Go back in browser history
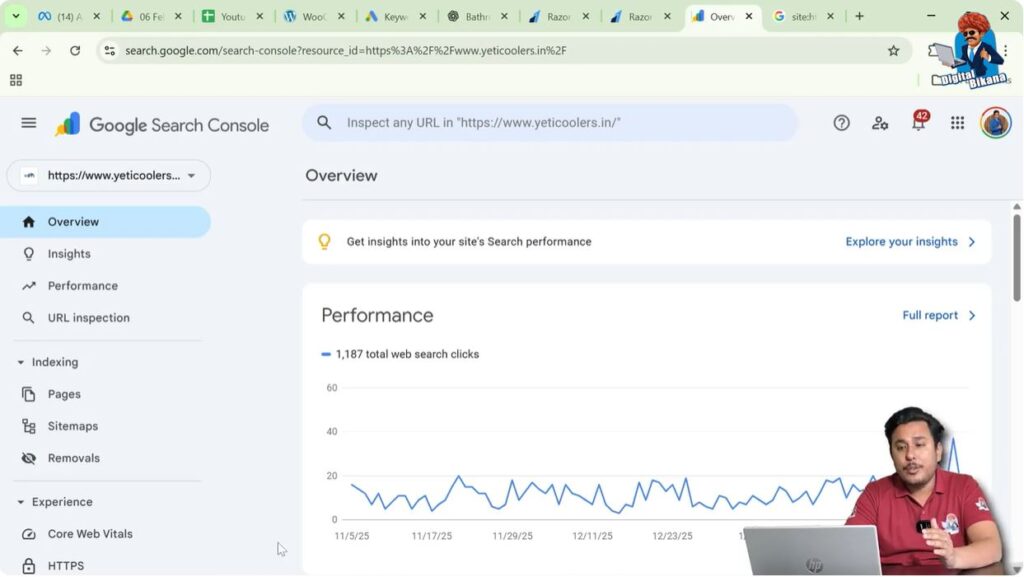The image size is (1024, 577). point(18,50)
